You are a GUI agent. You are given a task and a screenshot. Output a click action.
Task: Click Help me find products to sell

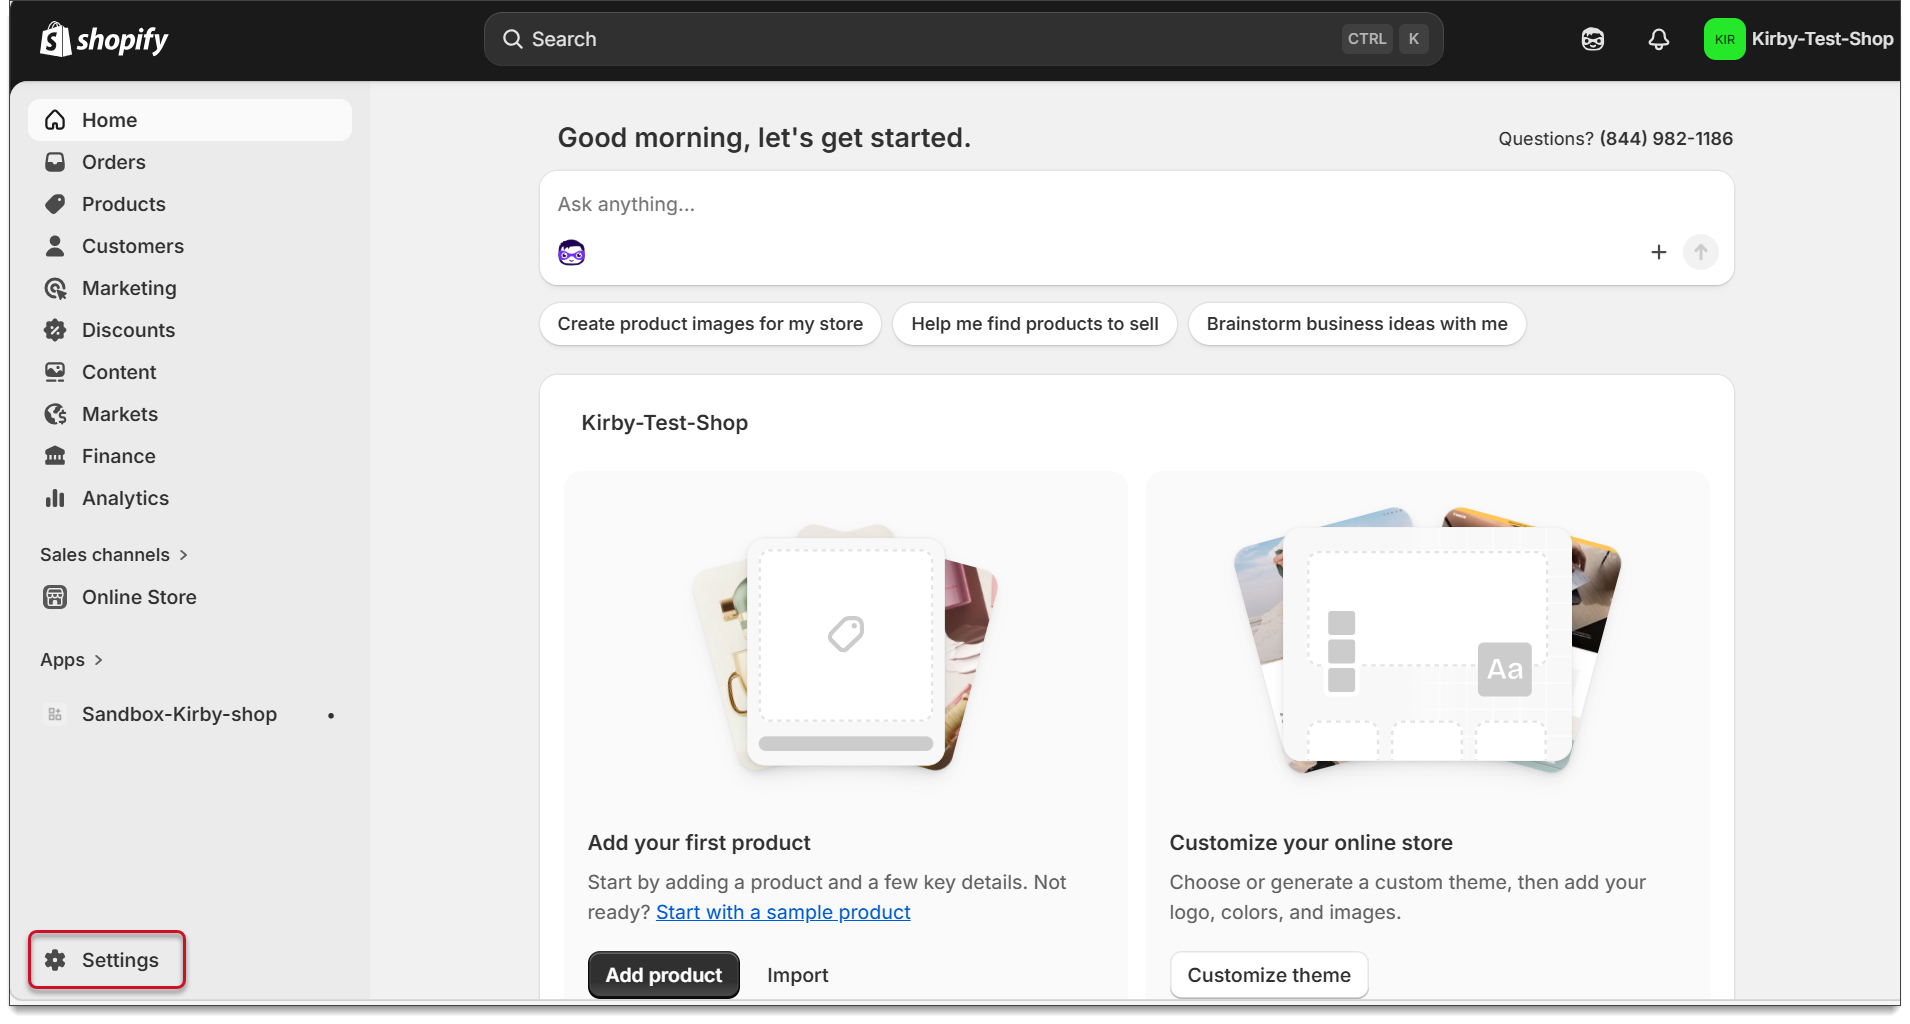point(1035,324)
